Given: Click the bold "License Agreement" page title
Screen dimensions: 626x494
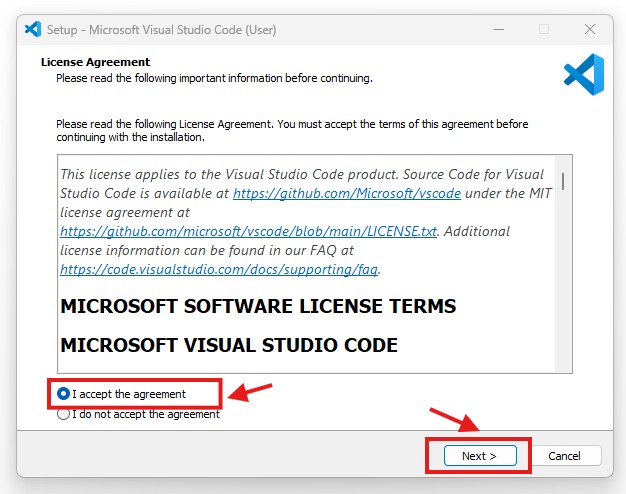Looking at the screenshot, I should pos(95,62).
